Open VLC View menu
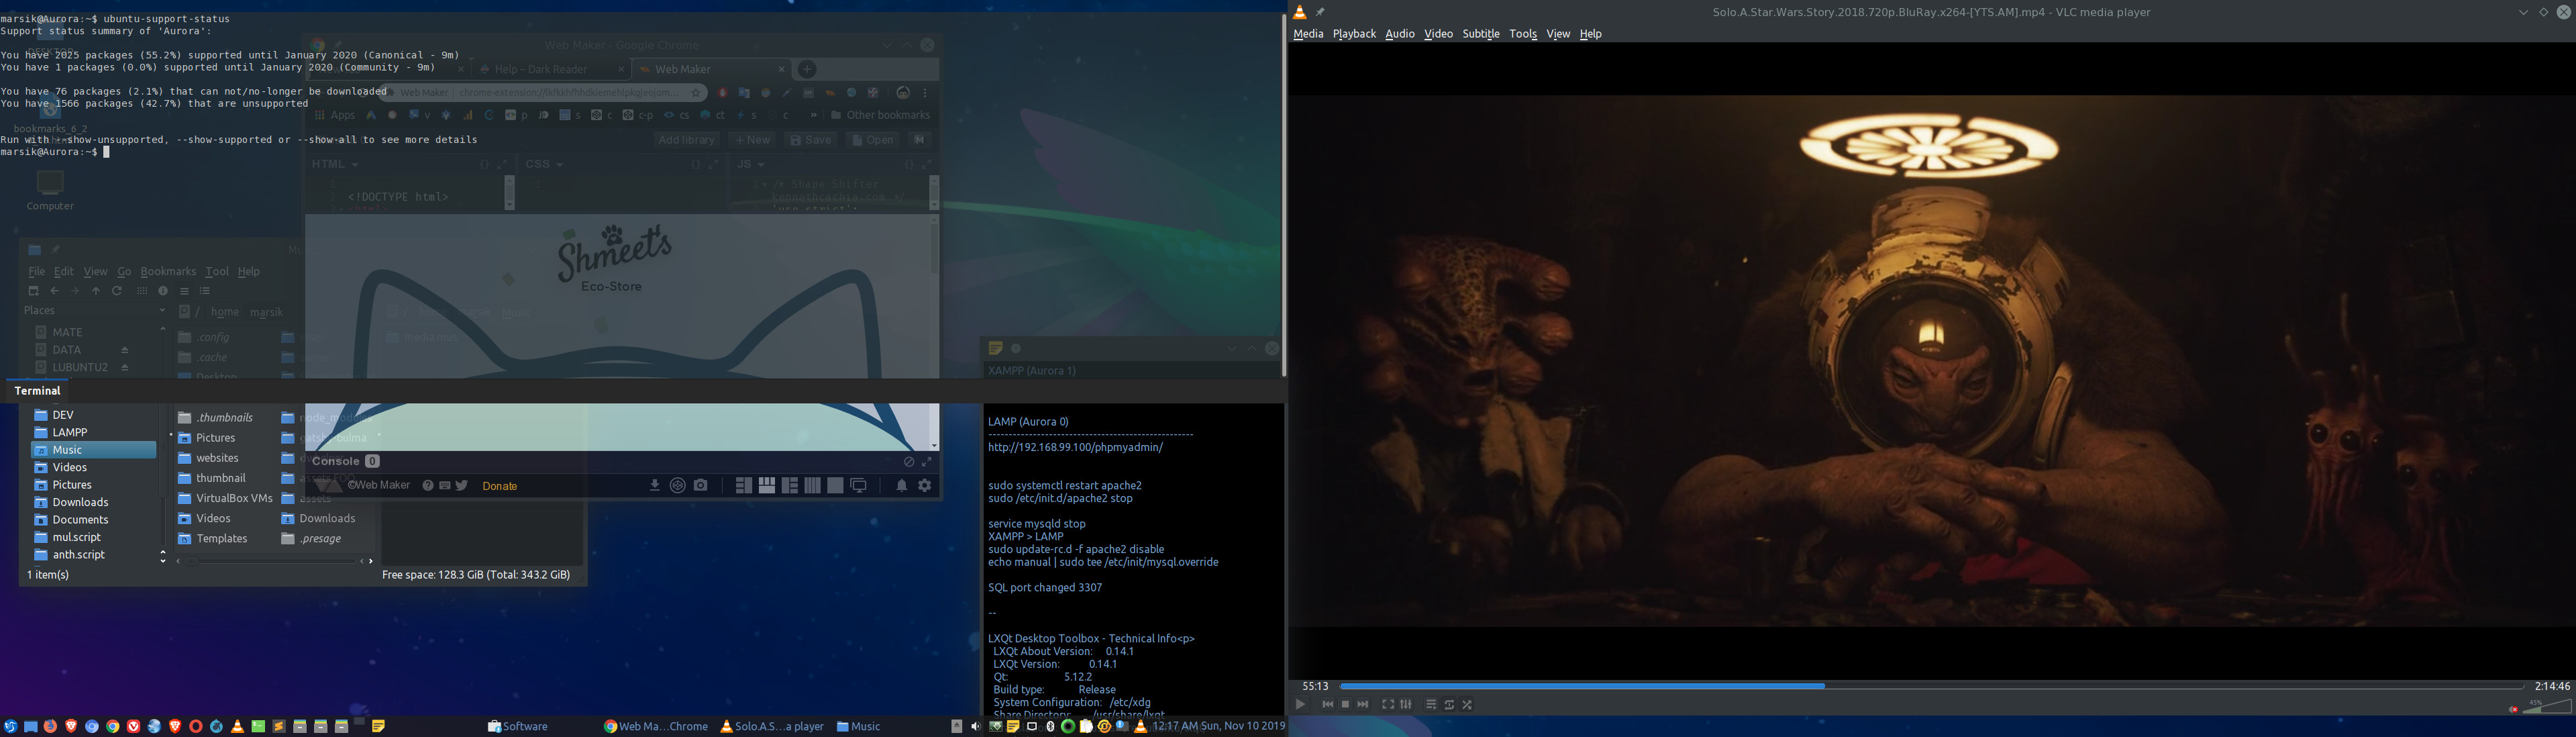The height and width of the screenshot is (737, 2576). pos(1558,34)
